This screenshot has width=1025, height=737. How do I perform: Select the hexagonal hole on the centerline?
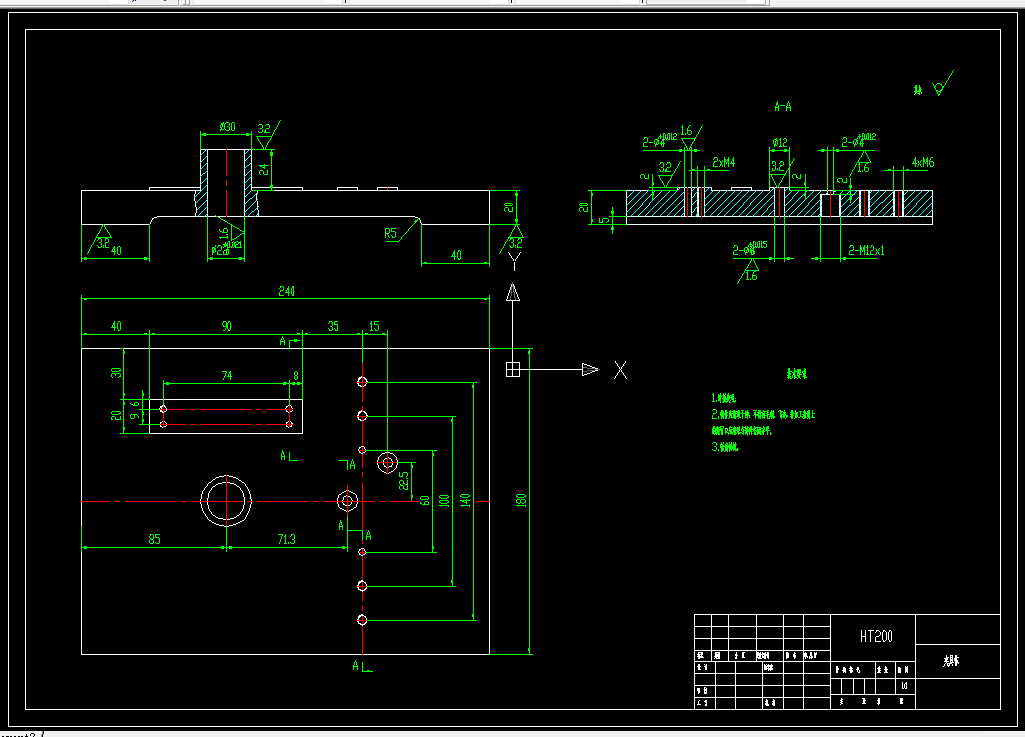pyautogui.click(x=347, y=502)
